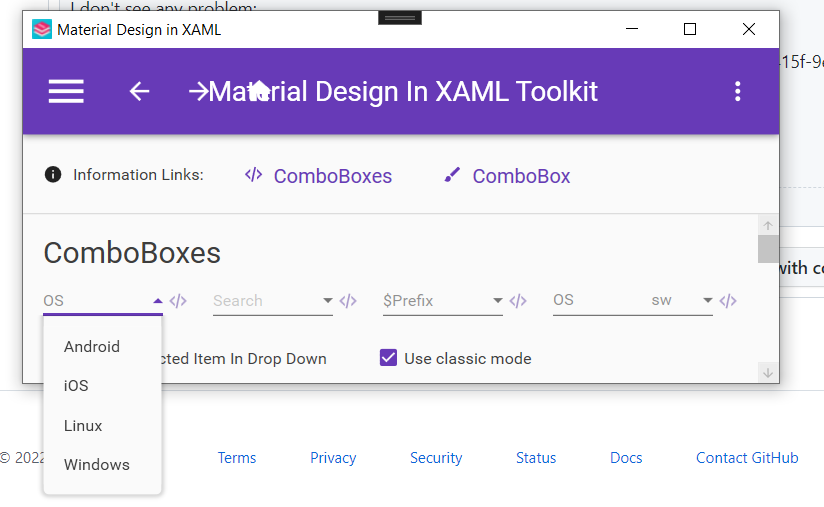The width and height of the screenshot is (824, 507).
Task: Click code icon next to ComboBoxes link
Action: coord(253,174)
